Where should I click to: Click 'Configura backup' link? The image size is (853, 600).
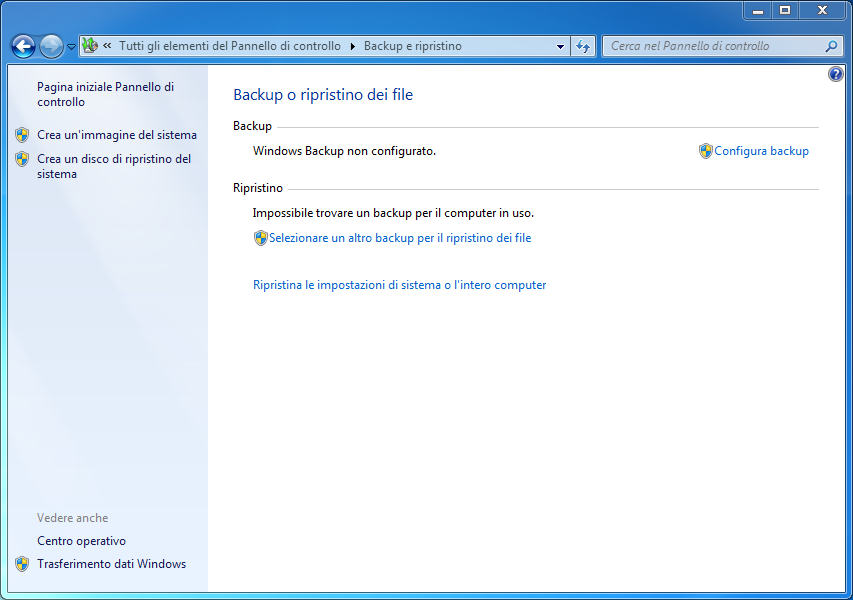click(761, 151)
